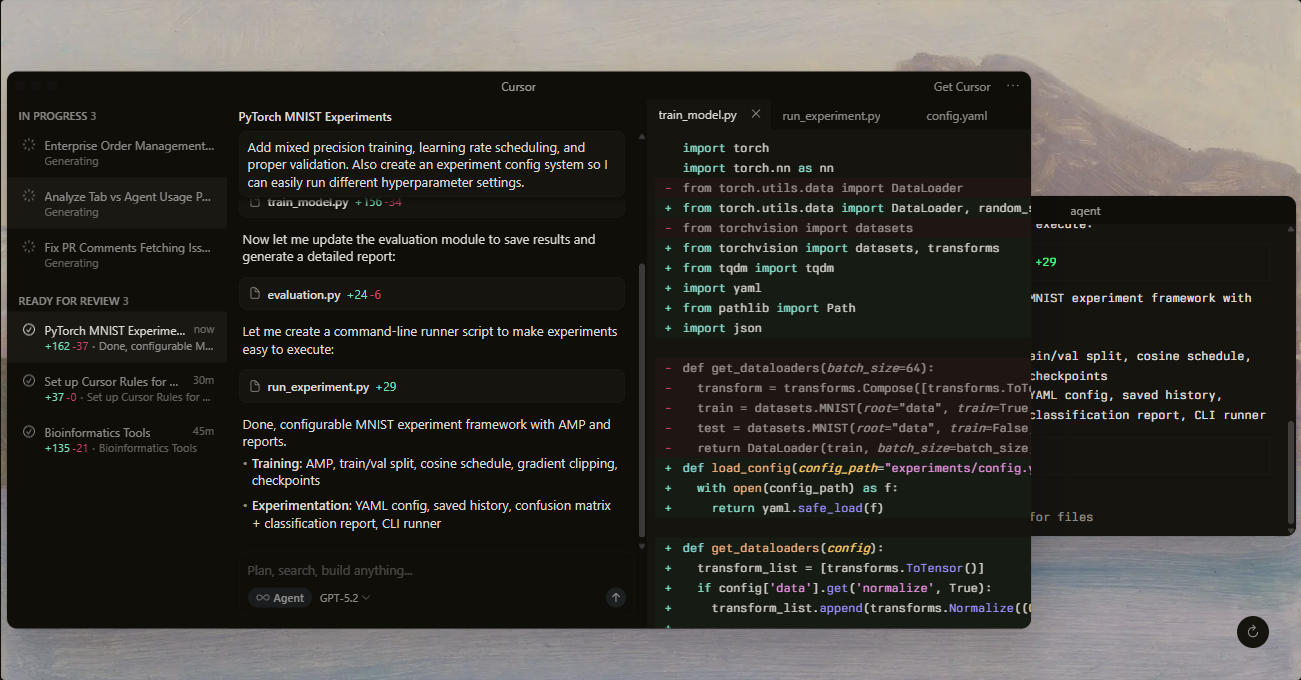
Task: Open the three-dot menu beside Get Cursor
Action: [x=1013, y=87]
